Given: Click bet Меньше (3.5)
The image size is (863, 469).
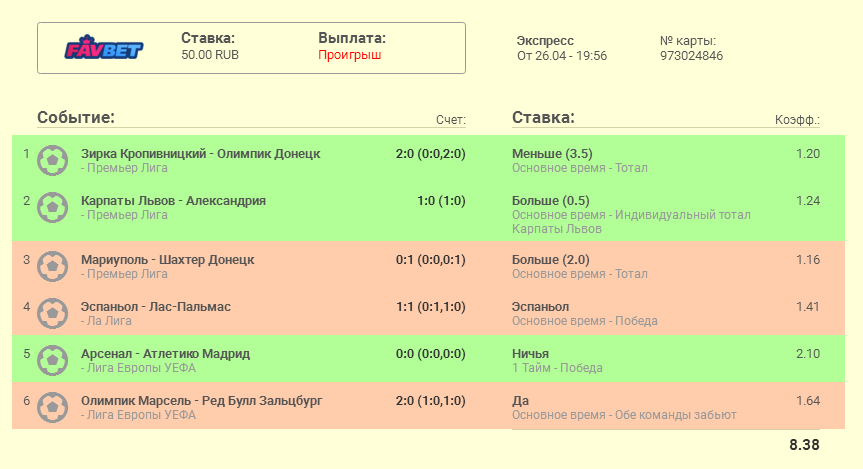Looking at the screenshot, I should 552,154.
